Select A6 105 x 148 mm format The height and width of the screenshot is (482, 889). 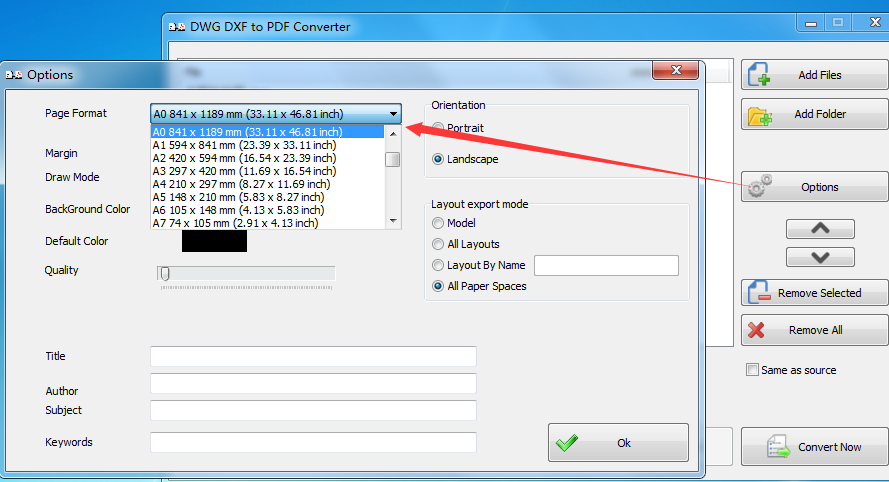coord(268,210)
